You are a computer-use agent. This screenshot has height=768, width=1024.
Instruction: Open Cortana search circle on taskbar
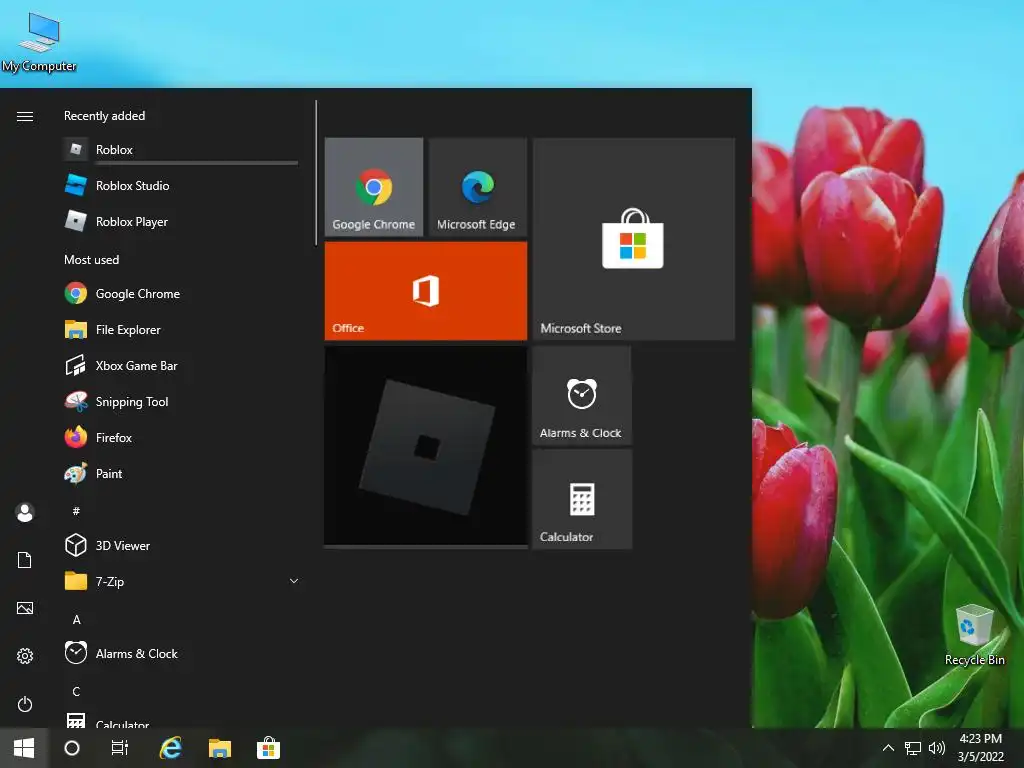(72, 748)
